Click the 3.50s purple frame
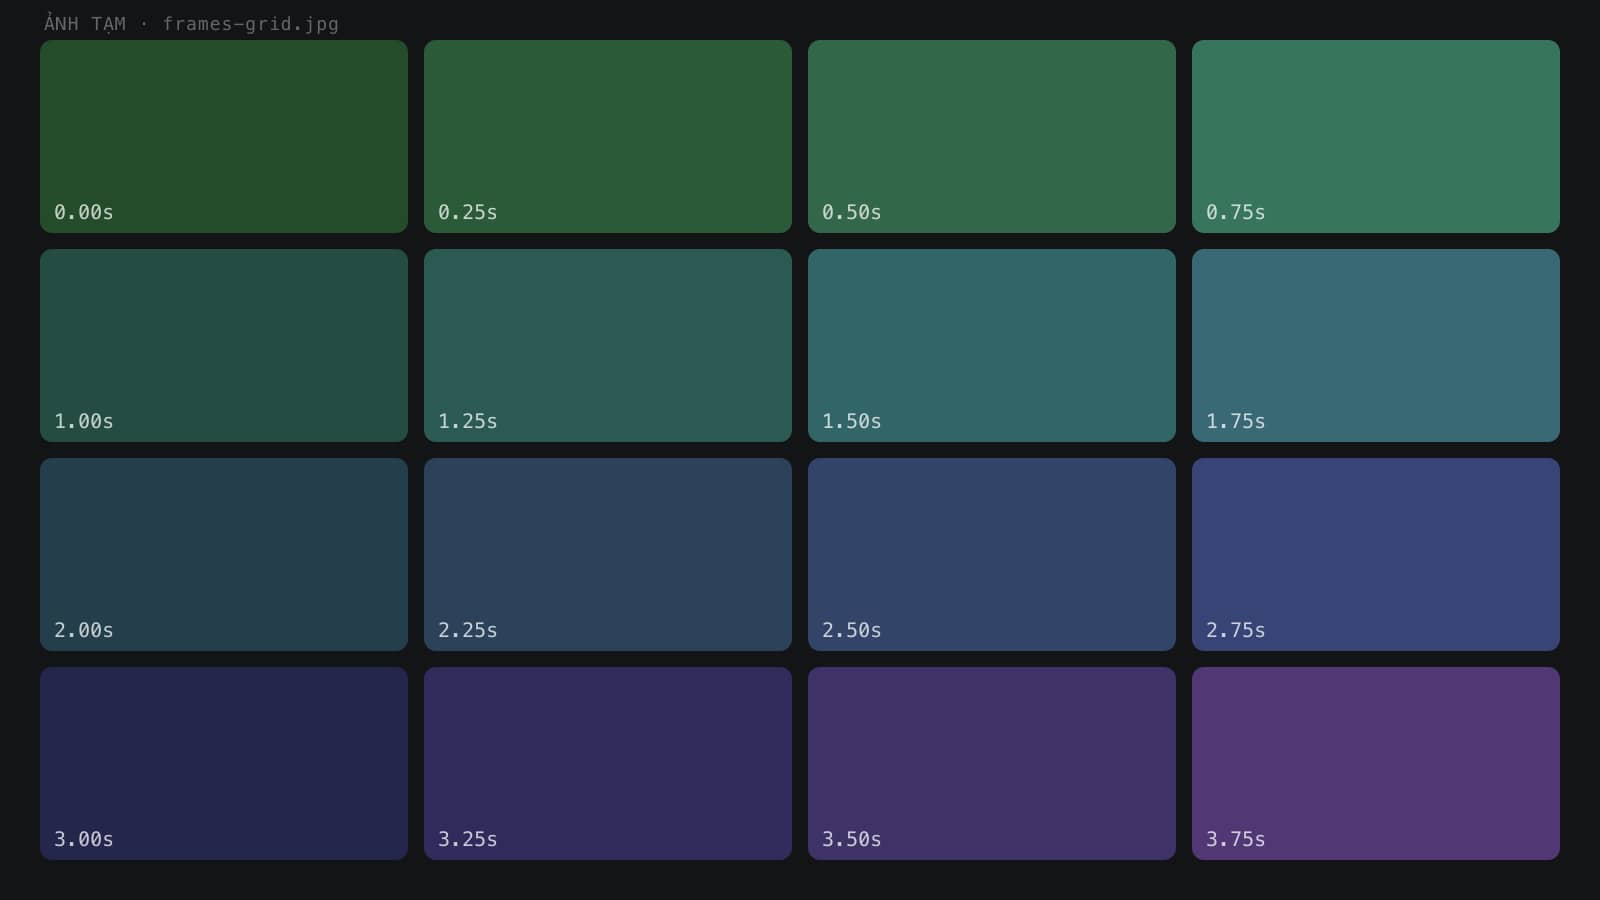The image size is (1600, 900). pos(992,763)
